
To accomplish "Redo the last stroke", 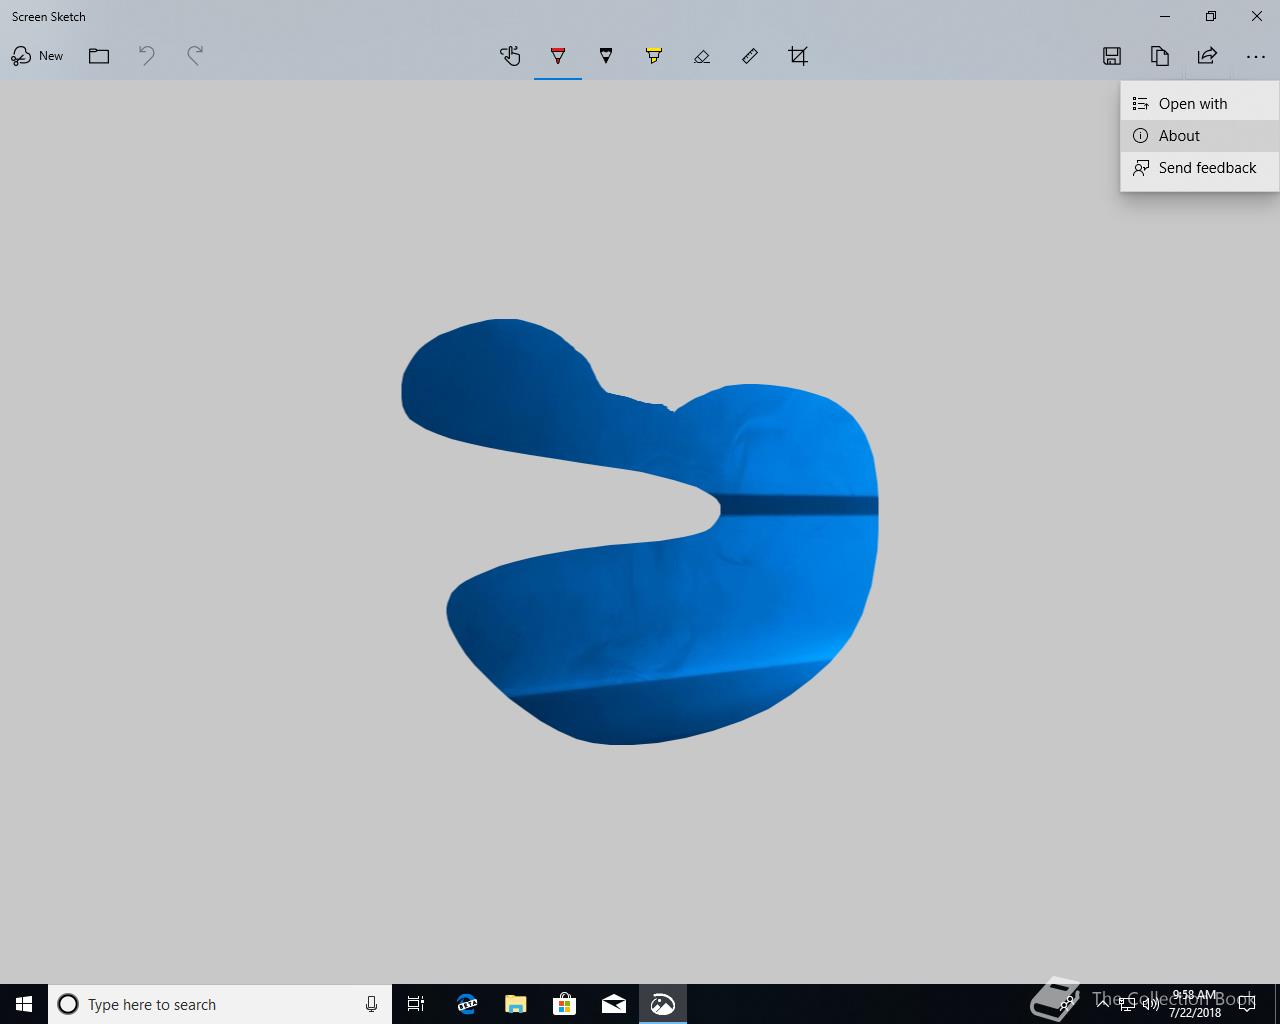I will (195, 56).
